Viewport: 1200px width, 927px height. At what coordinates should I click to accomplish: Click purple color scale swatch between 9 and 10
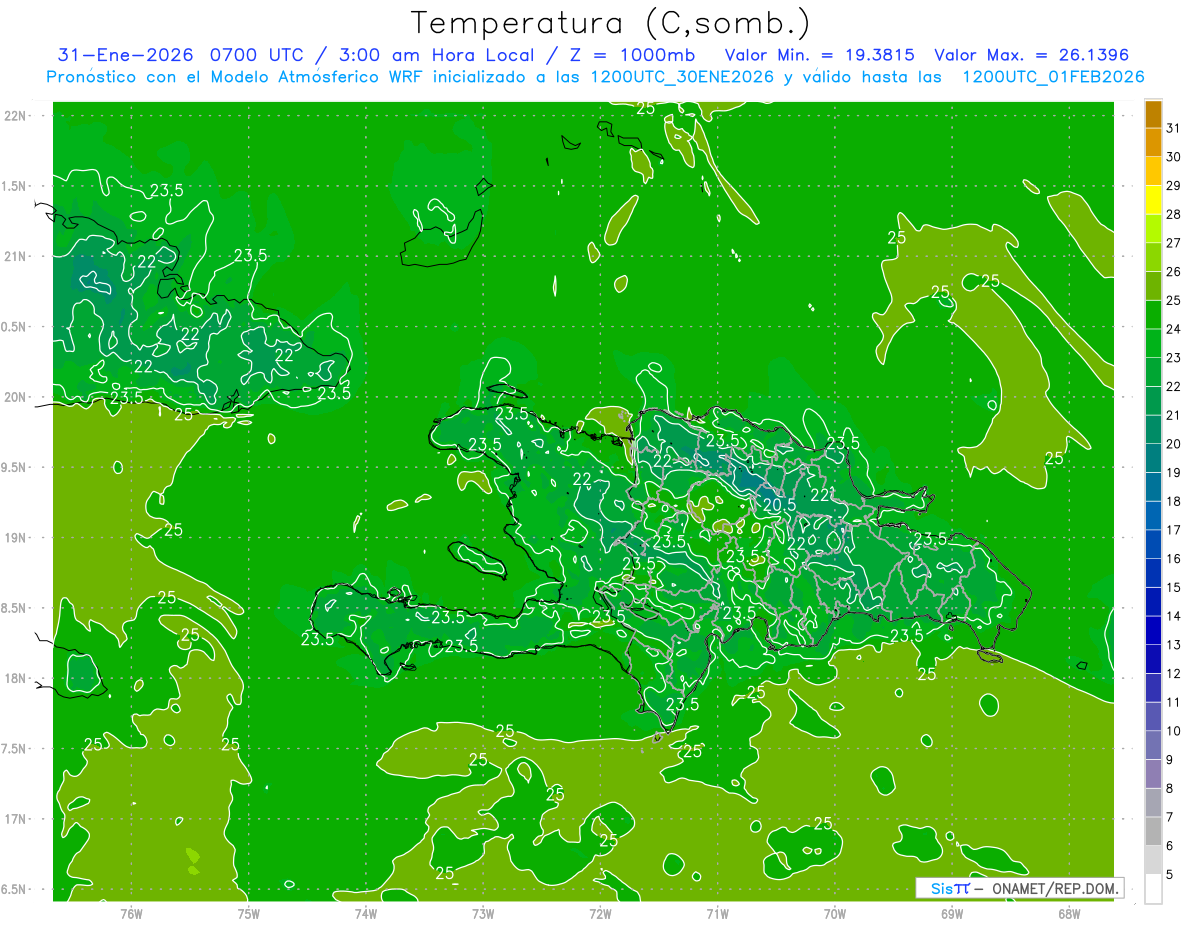[1153, 746]
